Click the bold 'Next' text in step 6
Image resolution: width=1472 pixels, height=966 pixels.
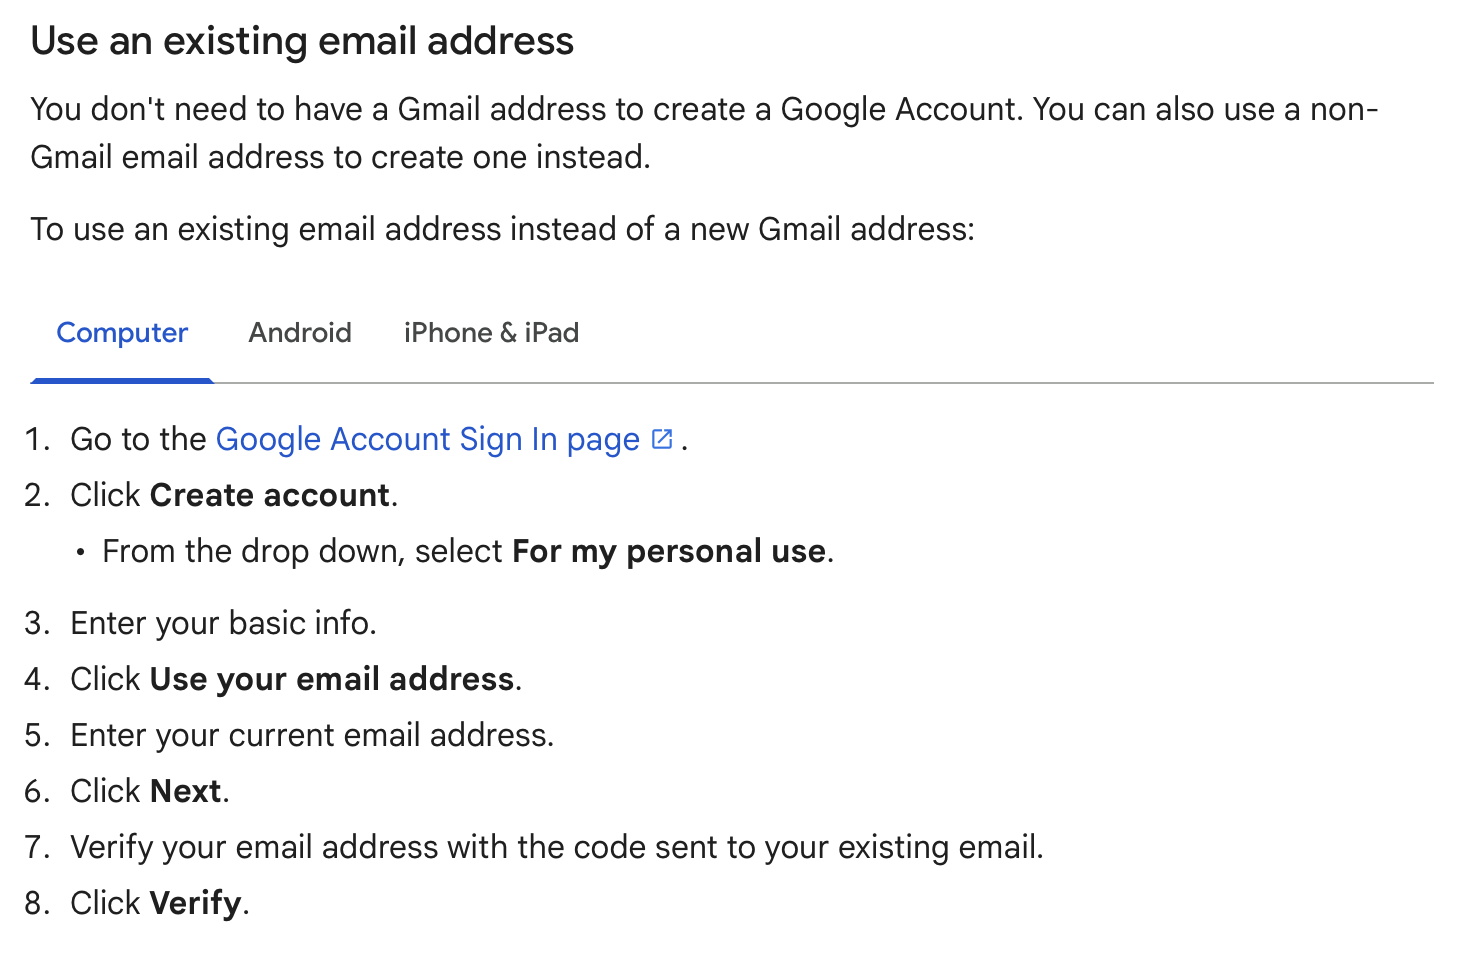point(186,791)
